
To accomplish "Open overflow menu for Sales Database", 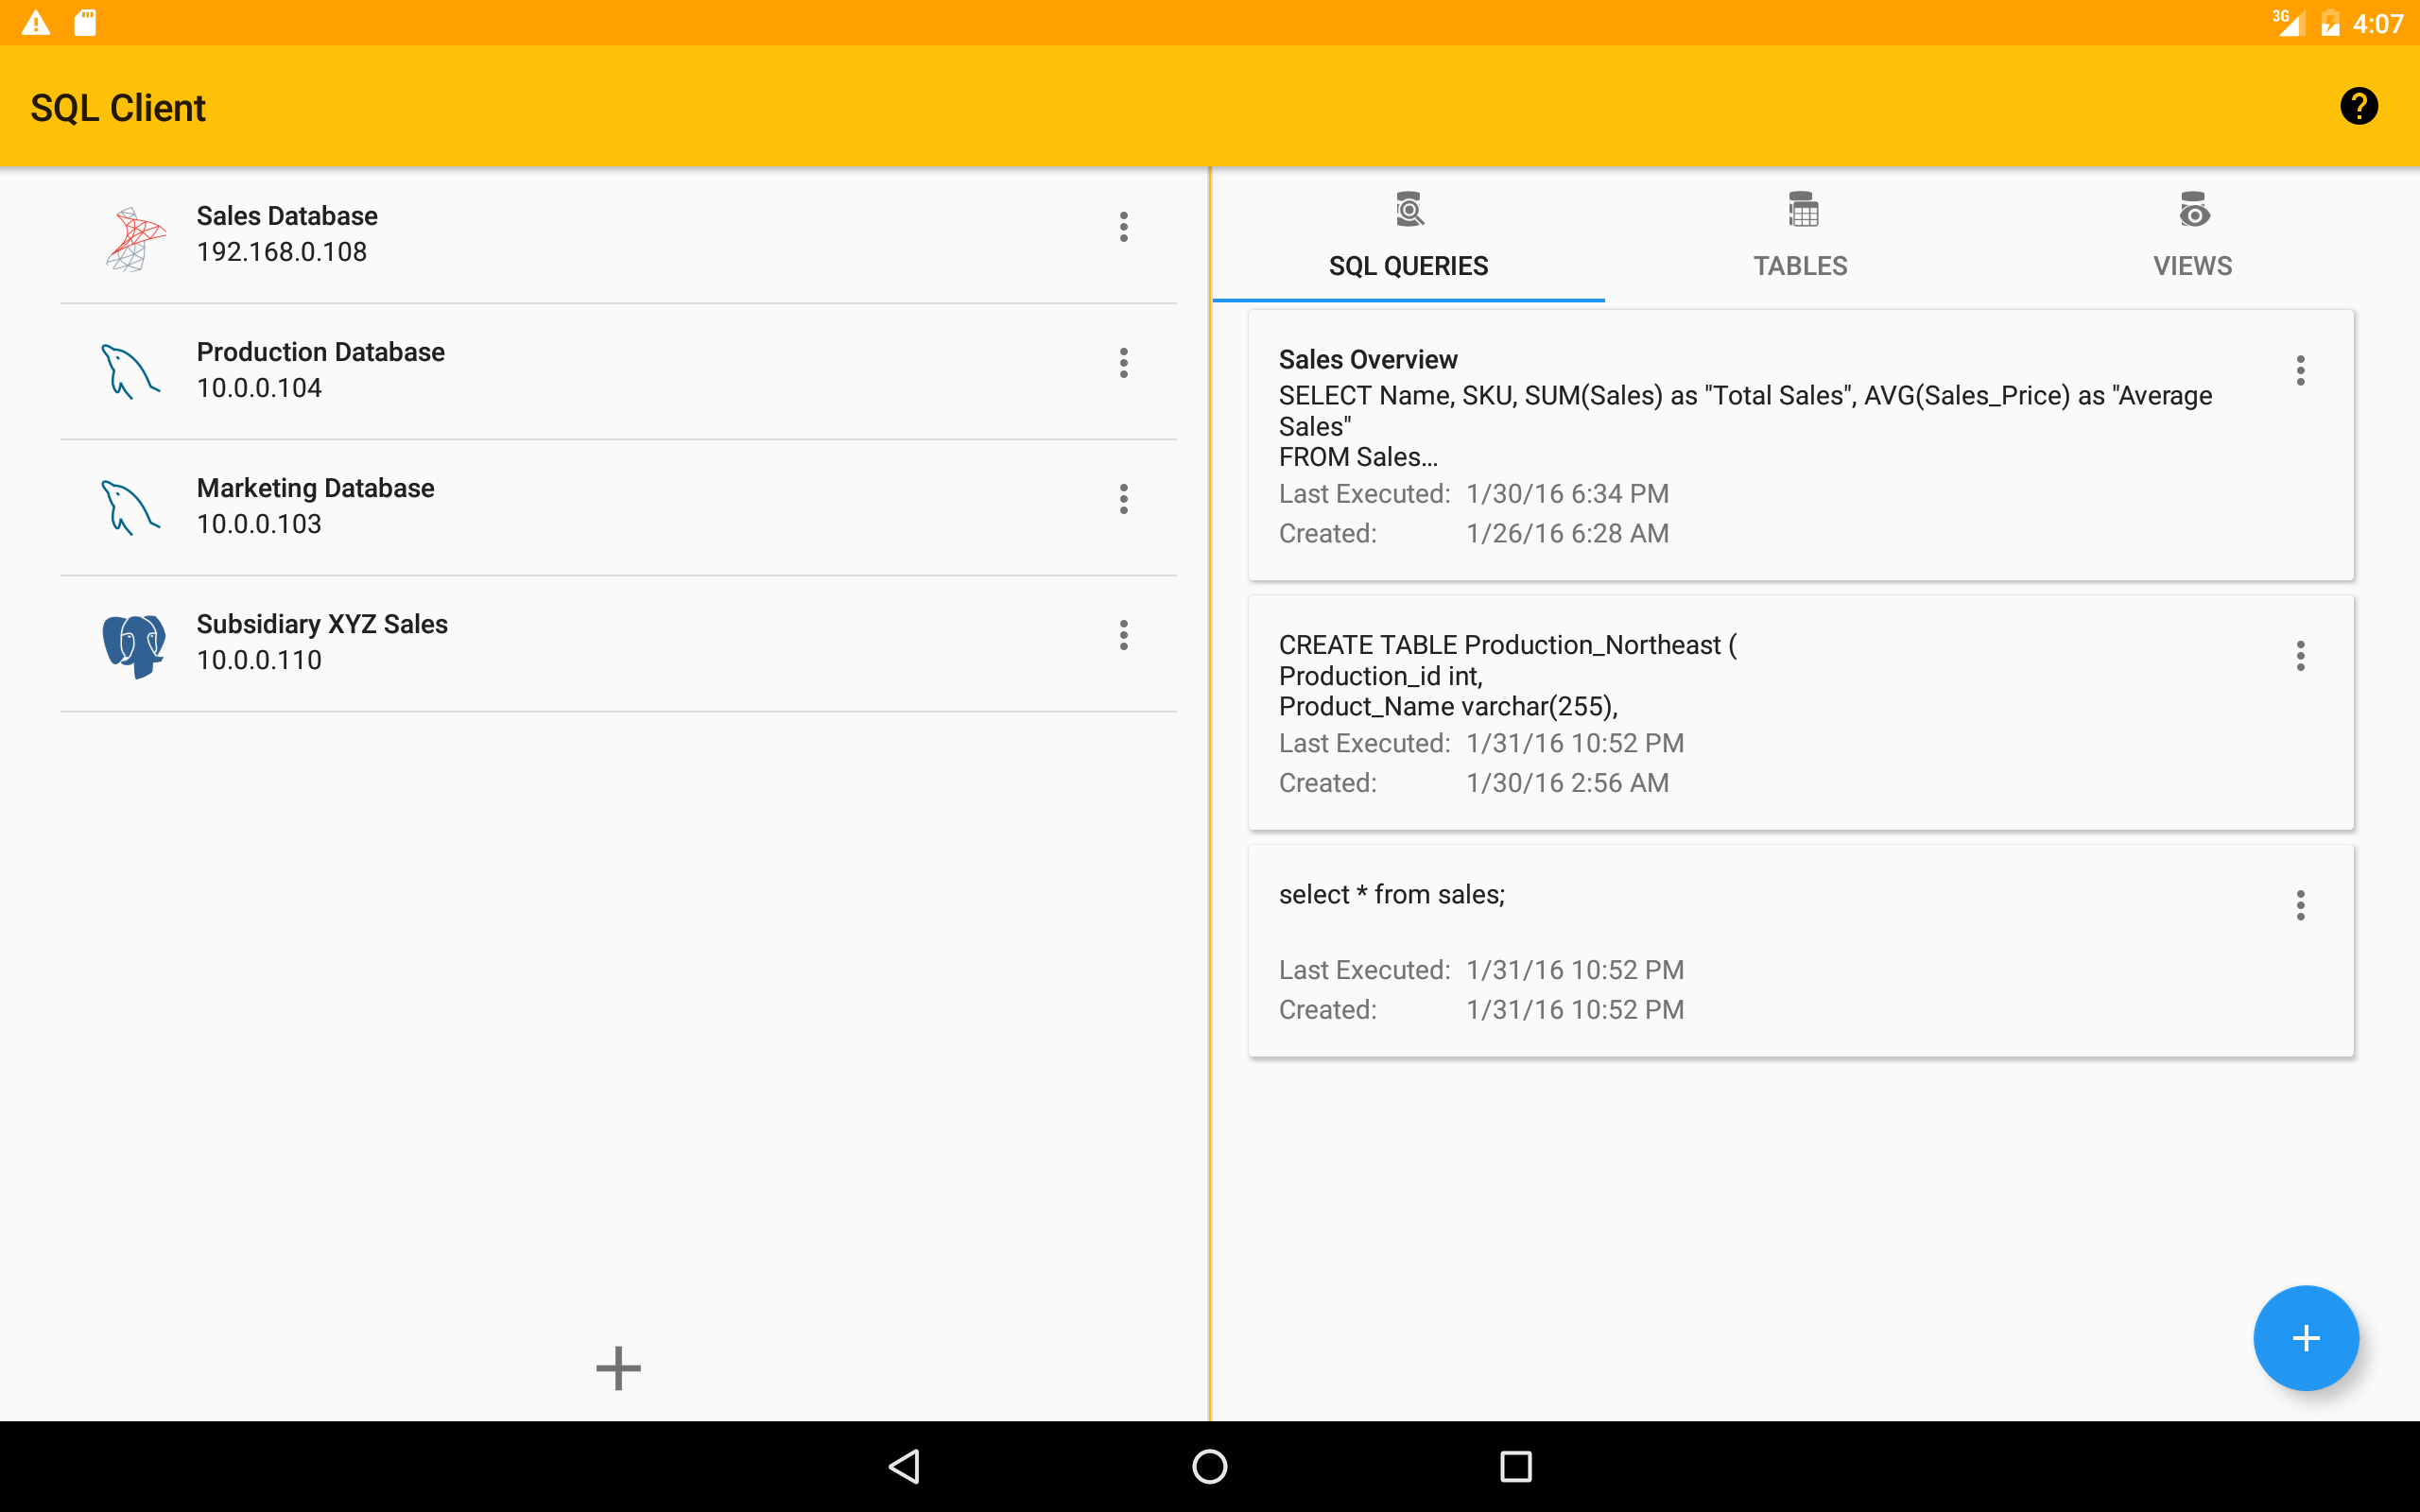I will point(1123,227).
